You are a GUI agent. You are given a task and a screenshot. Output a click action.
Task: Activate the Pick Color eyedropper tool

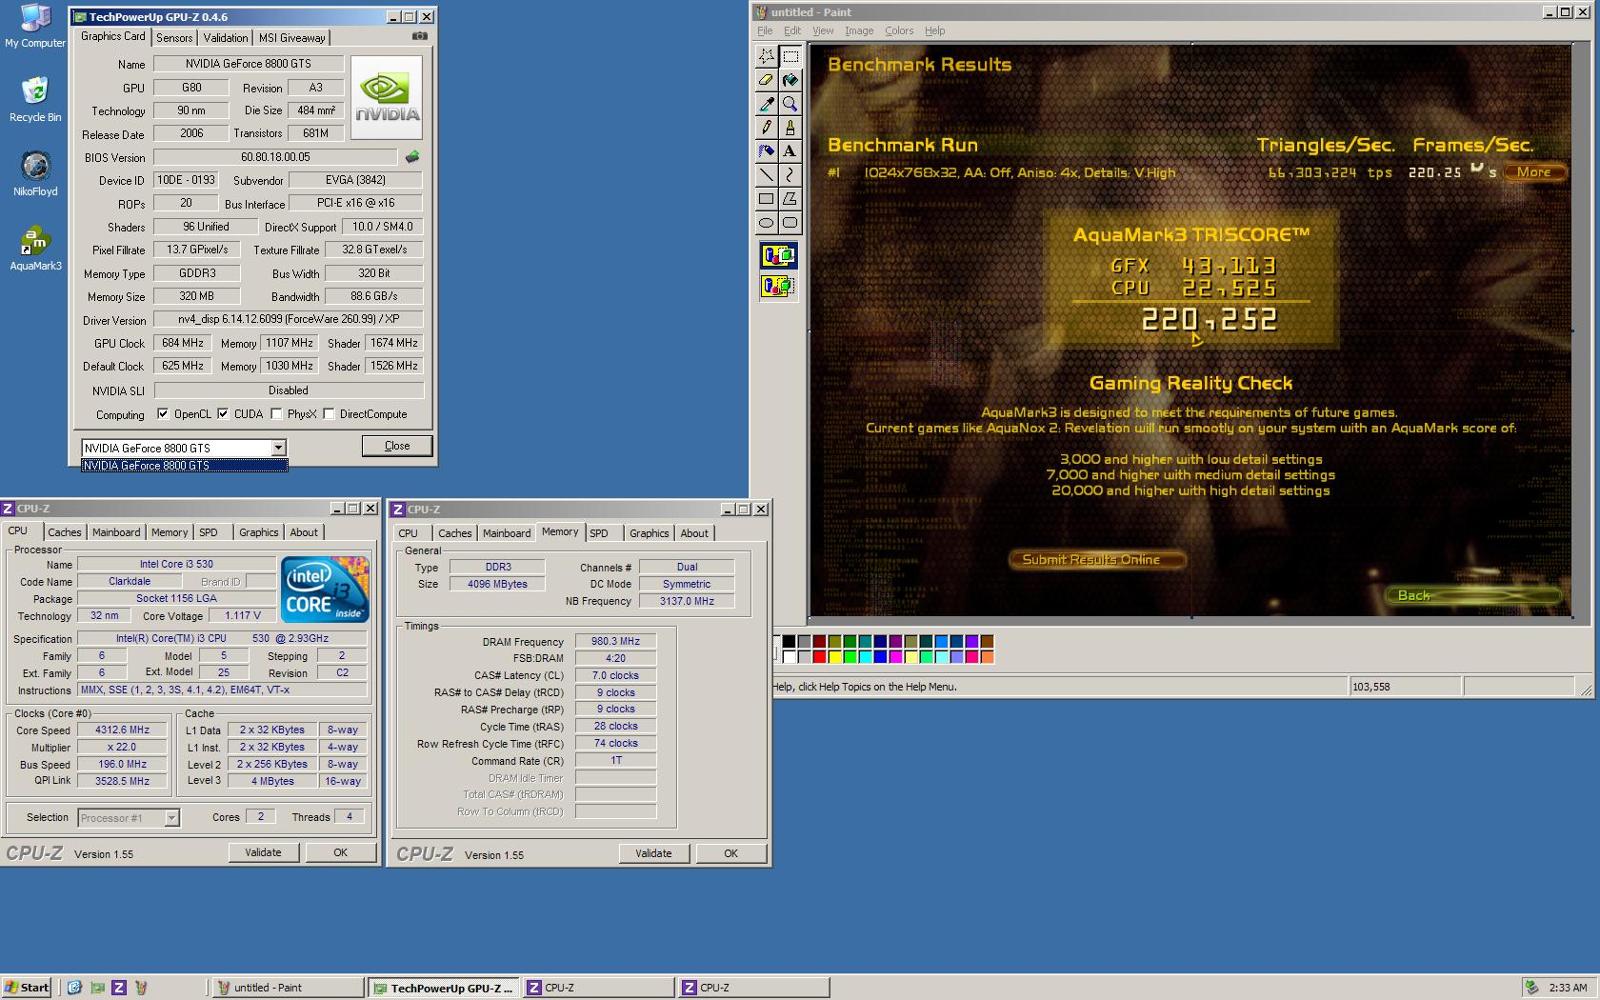click(766, 104)
